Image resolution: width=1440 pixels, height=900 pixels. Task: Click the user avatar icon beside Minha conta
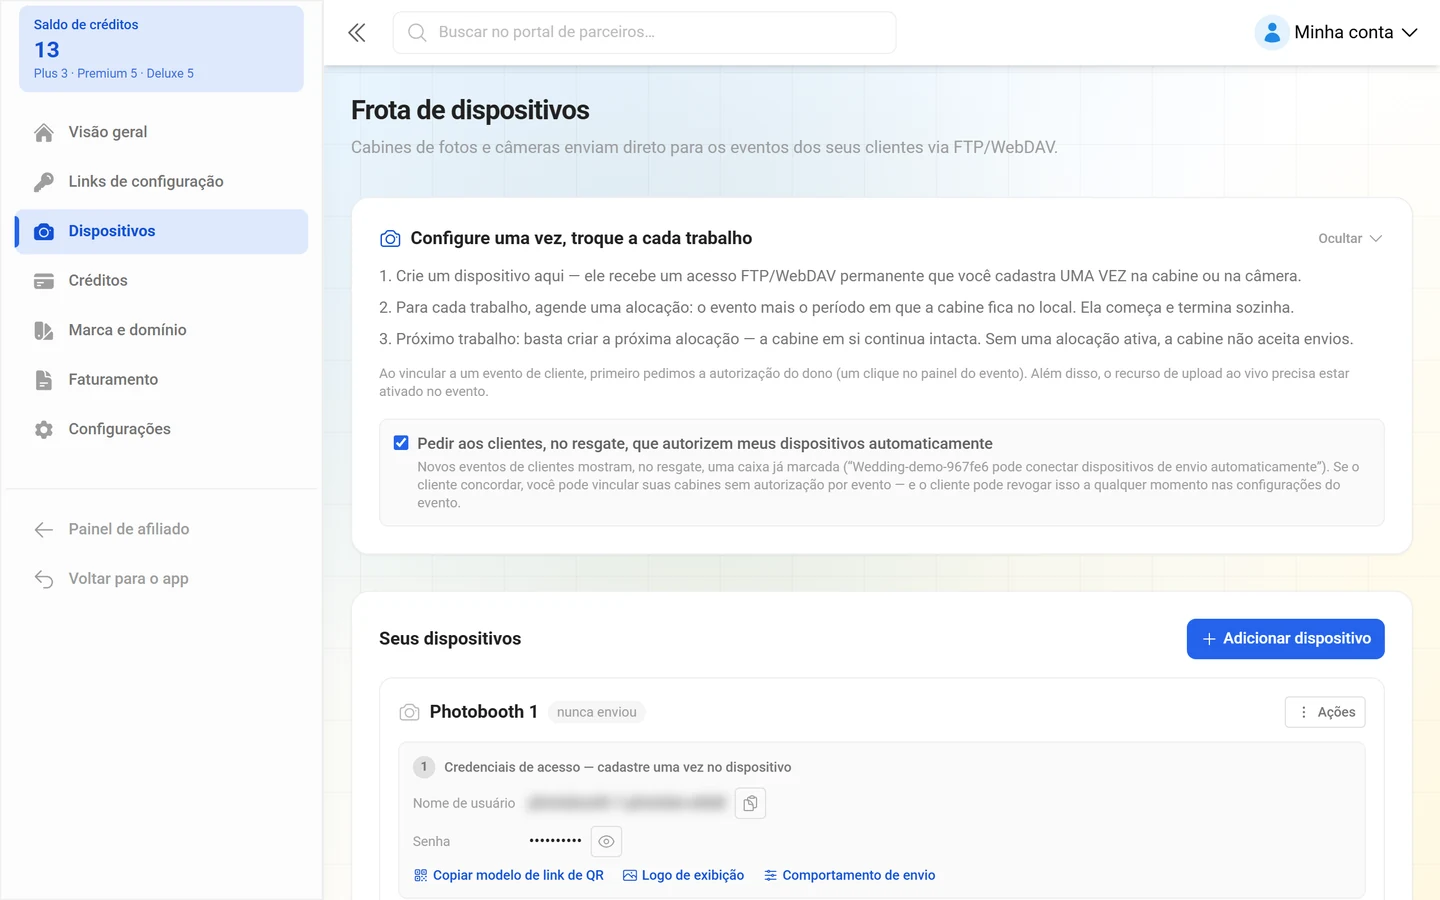(1271, 33)
